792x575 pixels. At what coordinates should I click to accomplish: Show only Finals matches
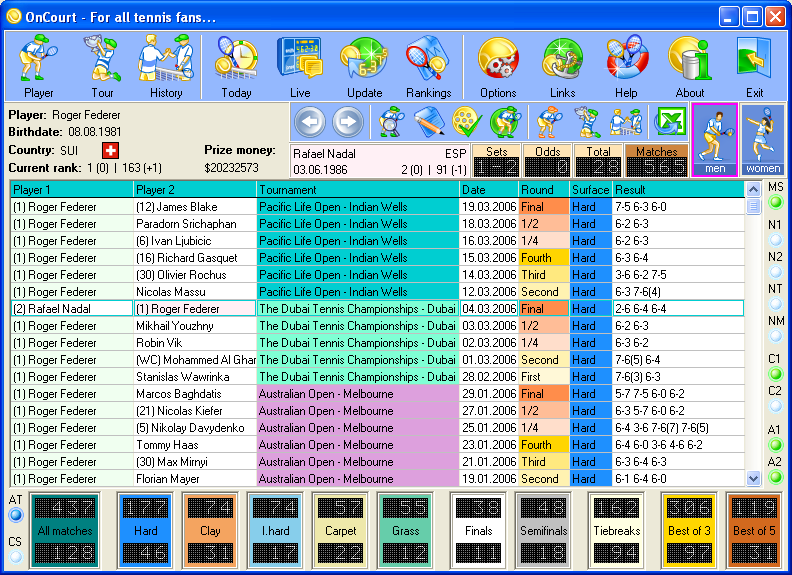[478, 531]
